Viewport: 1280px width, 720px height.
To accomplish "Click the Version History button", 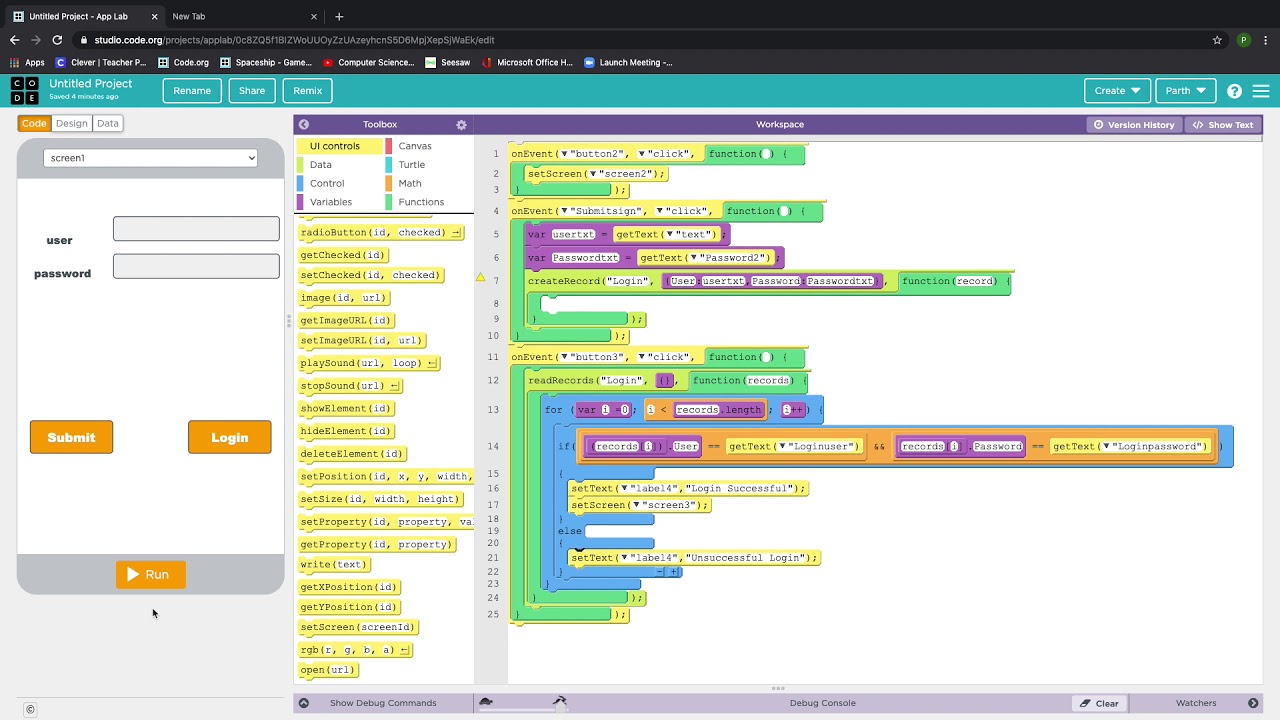I will point(1134,125).
